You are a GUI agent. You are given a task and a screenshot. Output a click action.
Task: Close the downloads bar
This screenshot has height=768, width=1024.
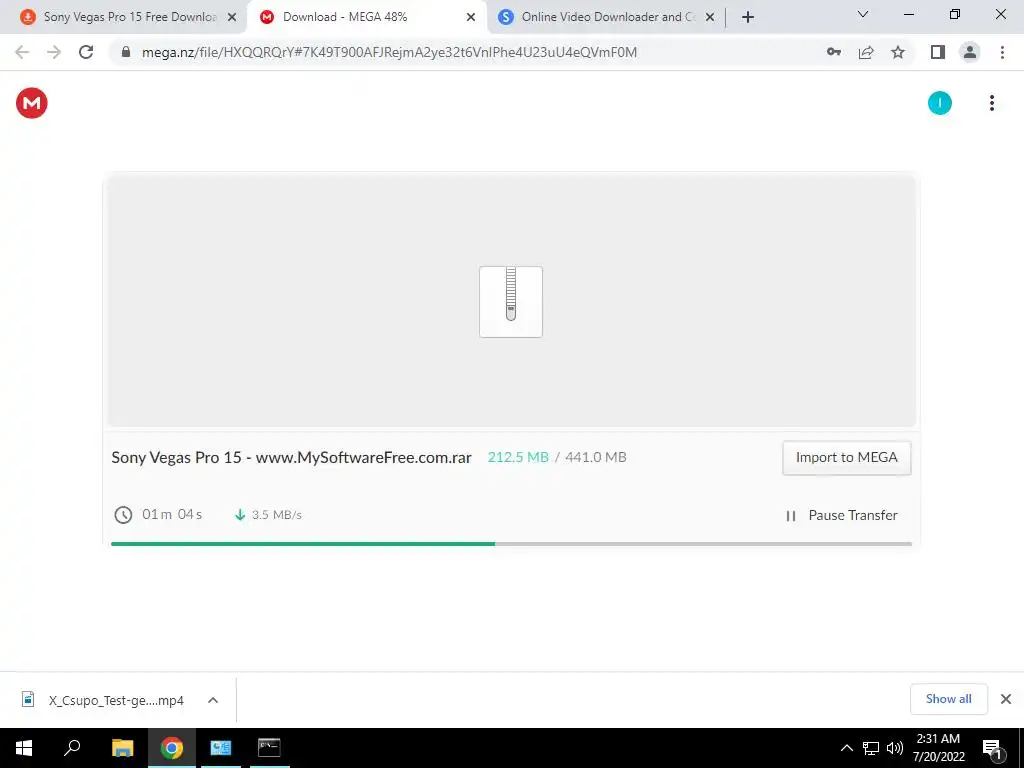click(x=1006, y=699)
